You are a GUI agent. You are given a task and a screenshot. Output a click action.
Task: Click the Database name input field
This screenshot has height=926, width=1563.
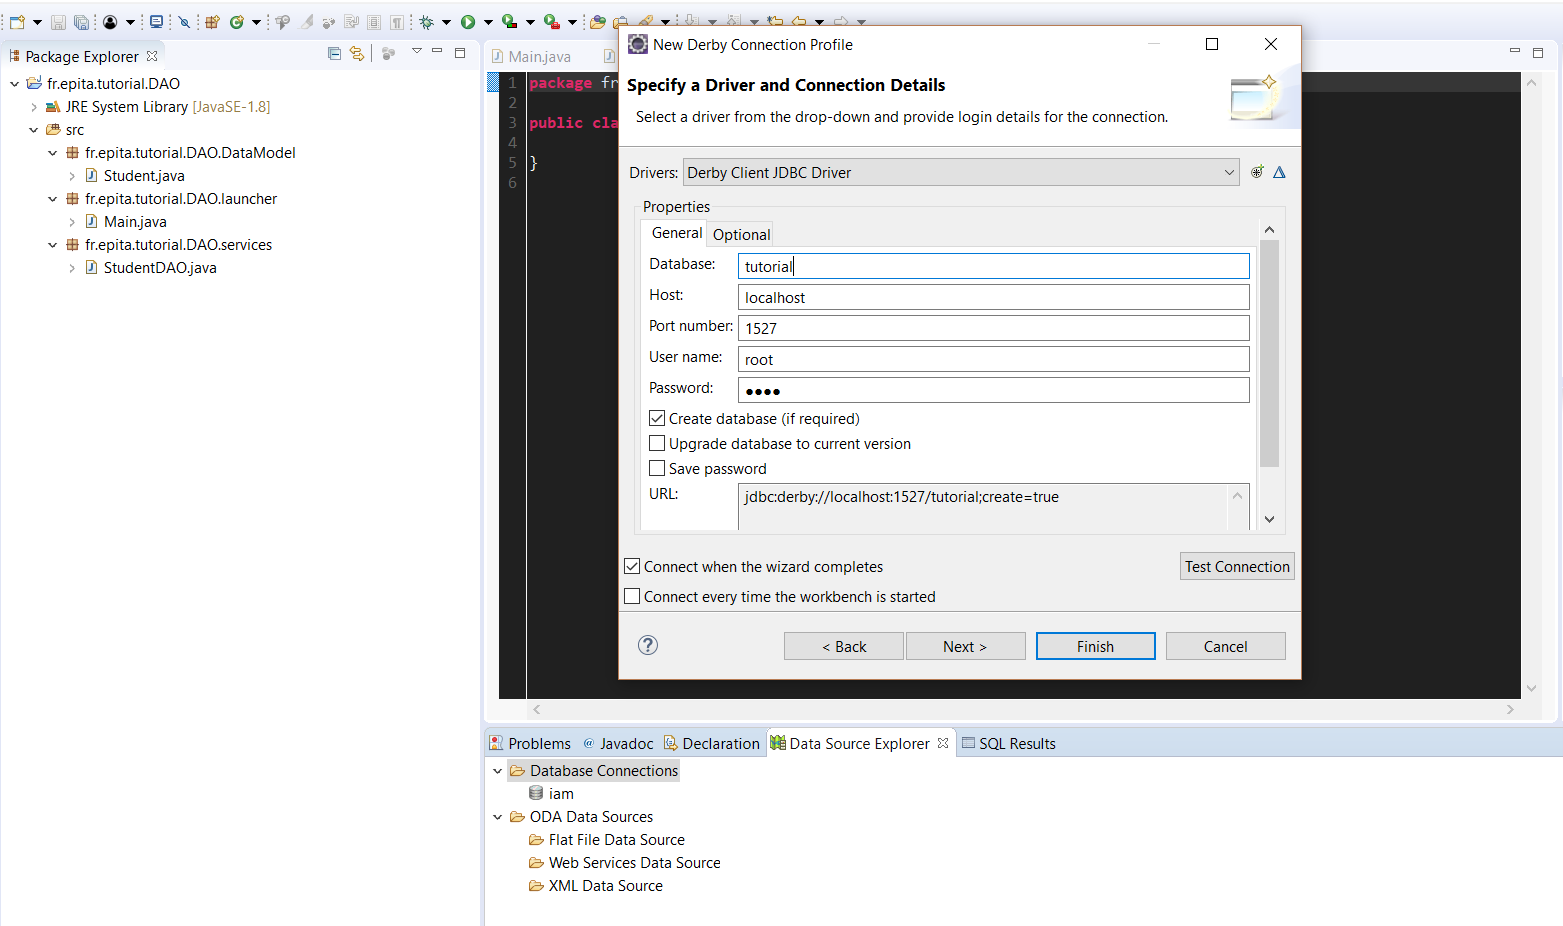(993, 266)
